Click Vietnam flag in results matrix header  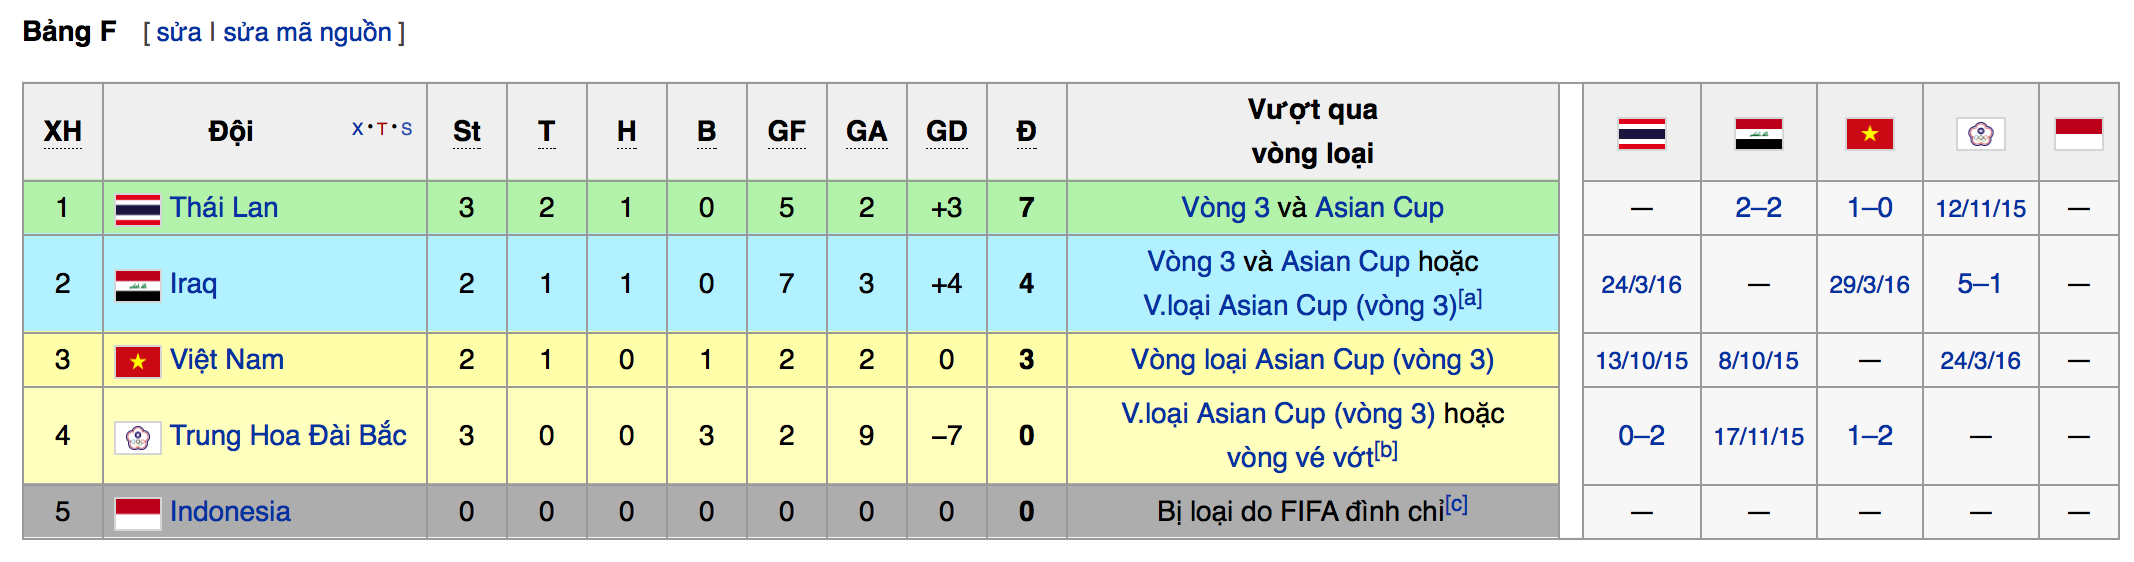pyautogui.click(x=1869, y=133)
